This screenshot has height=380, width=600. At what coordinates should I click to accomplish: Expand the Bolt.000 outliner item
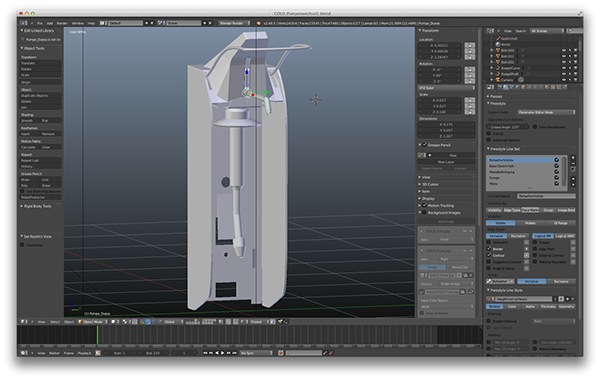492,50
